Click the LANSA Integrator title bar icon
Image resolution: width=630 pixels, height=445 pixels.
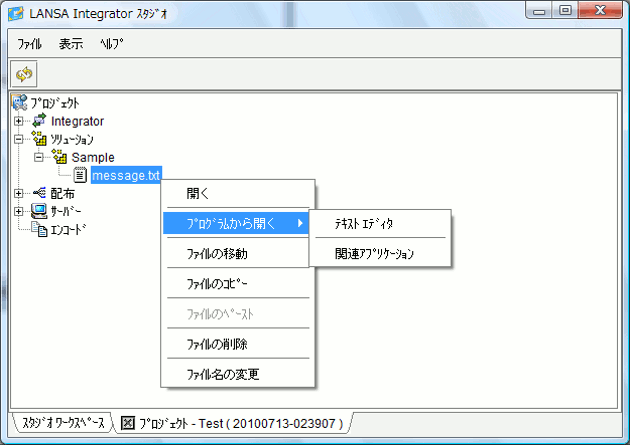(16, 14)
